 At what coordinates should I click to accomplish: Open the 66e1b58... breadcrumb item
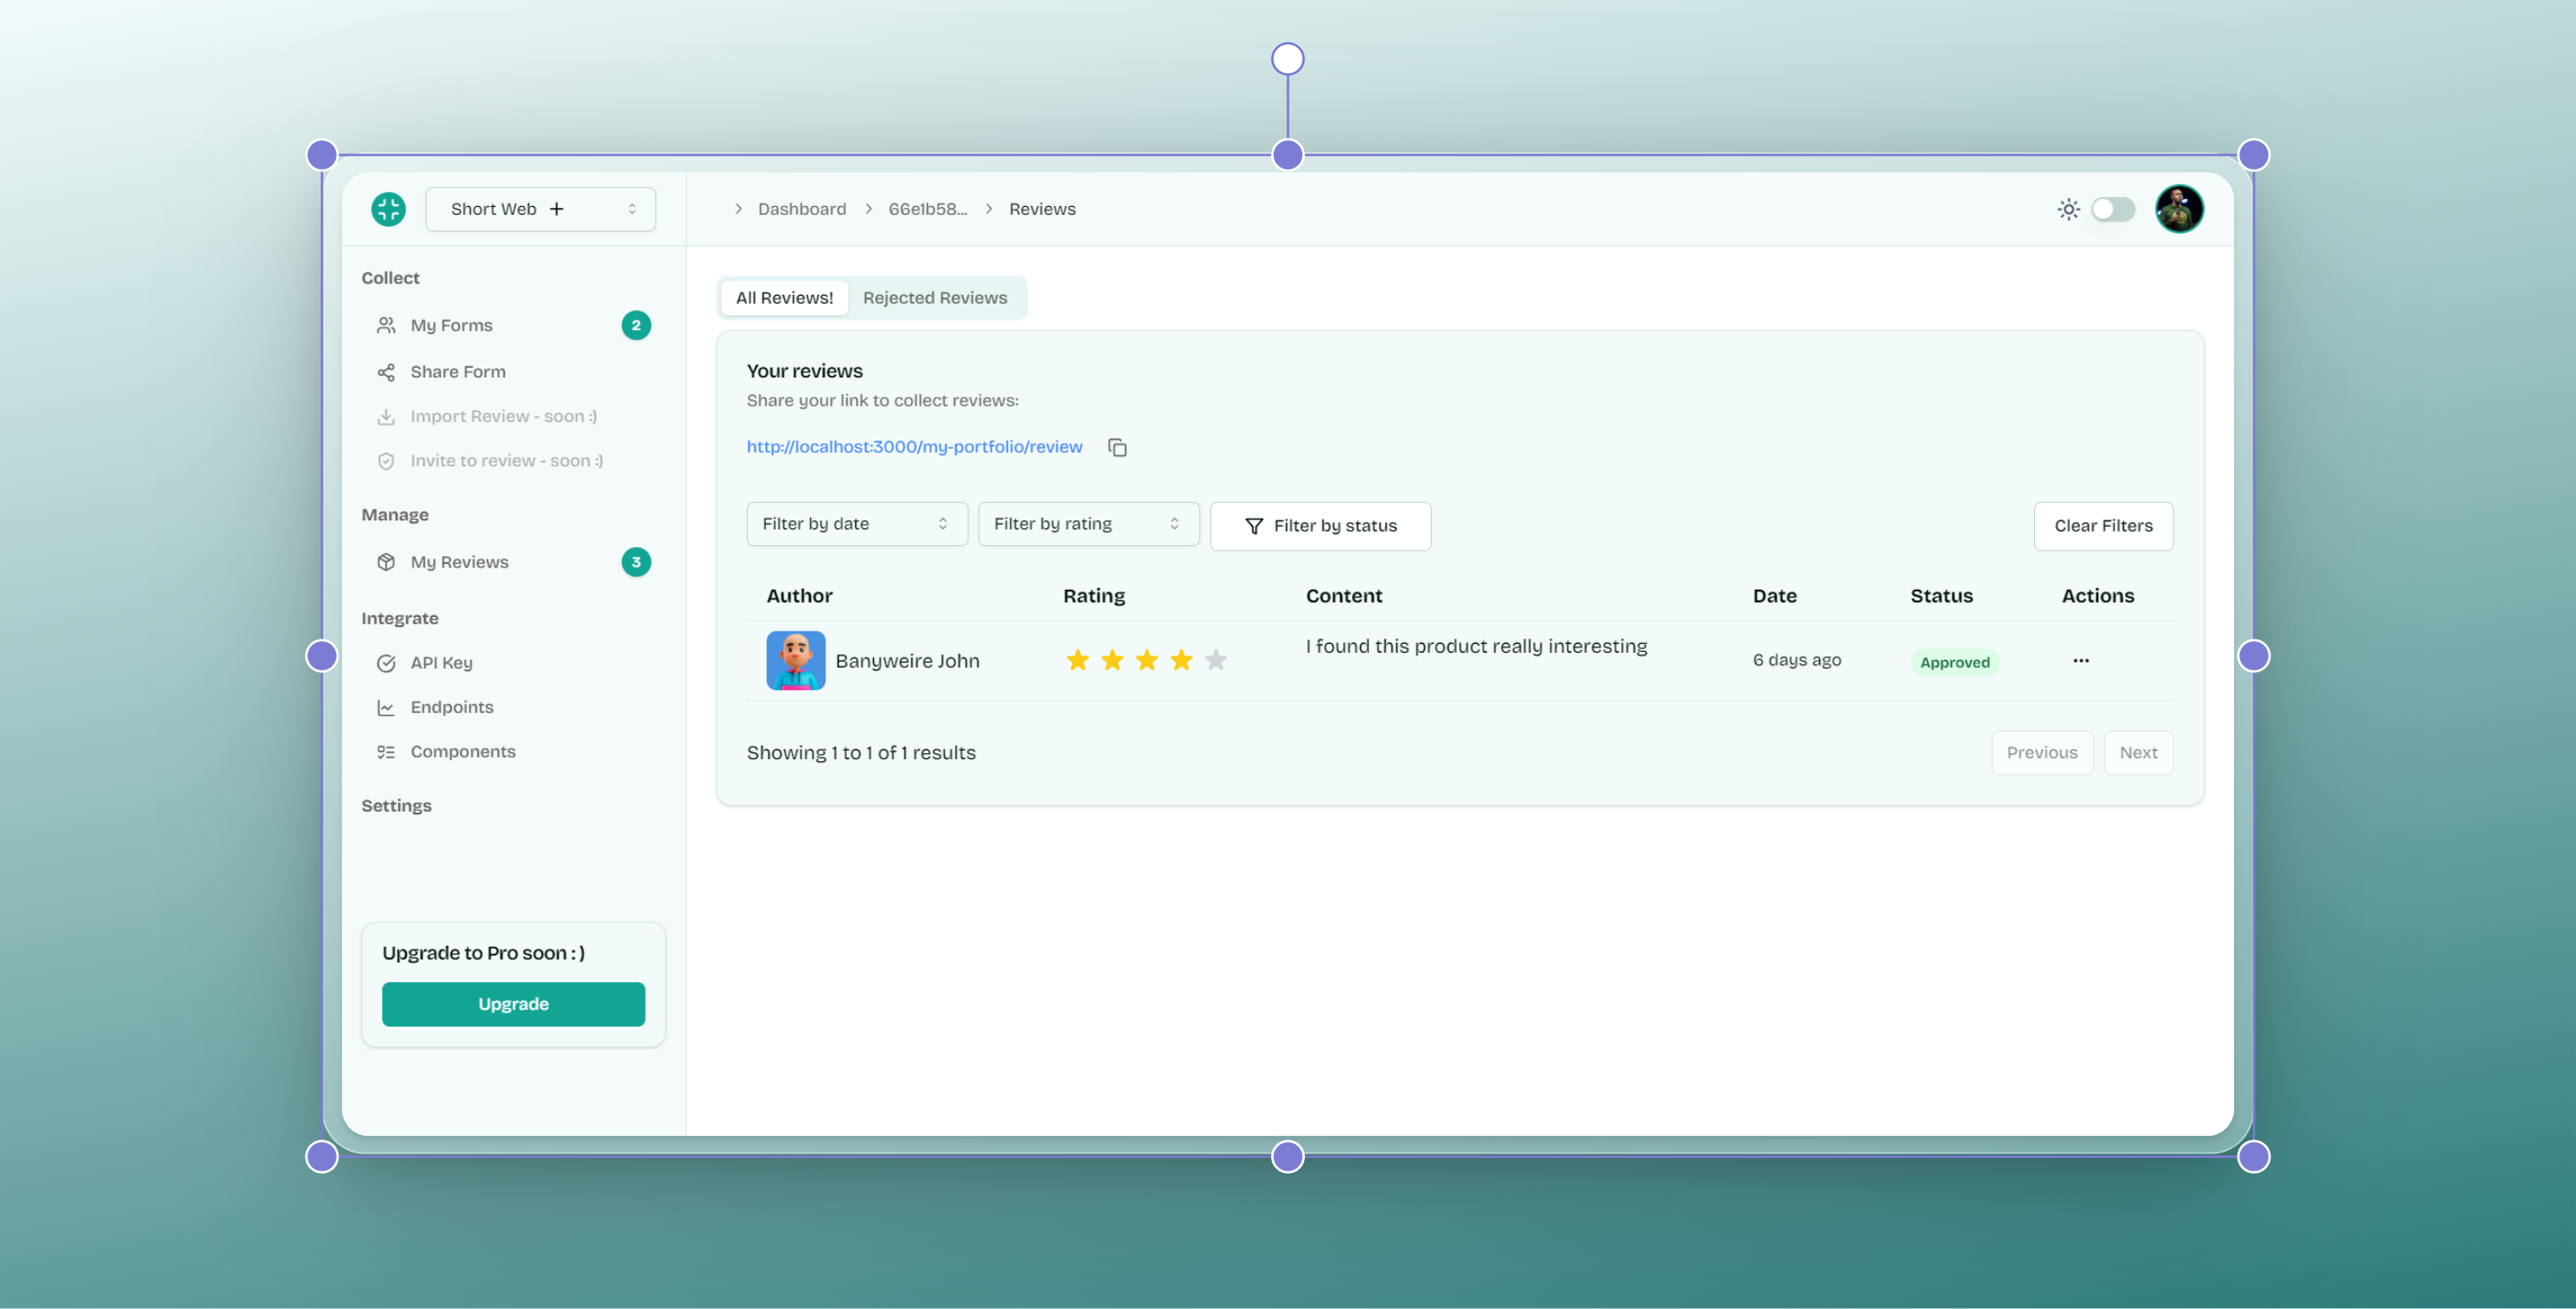(x=927, y=209)
